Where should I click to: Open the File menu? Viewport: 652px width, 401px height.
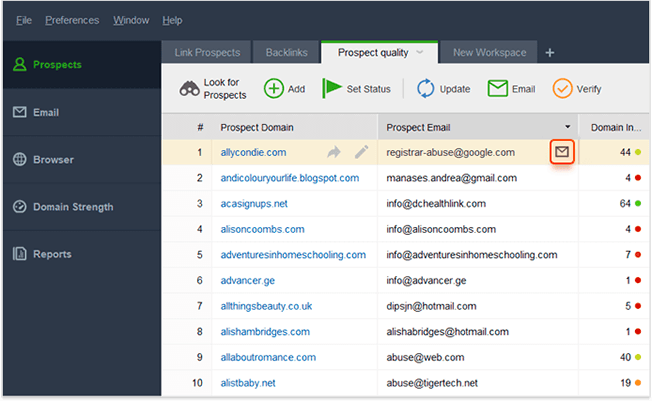[x=24, y=20]
